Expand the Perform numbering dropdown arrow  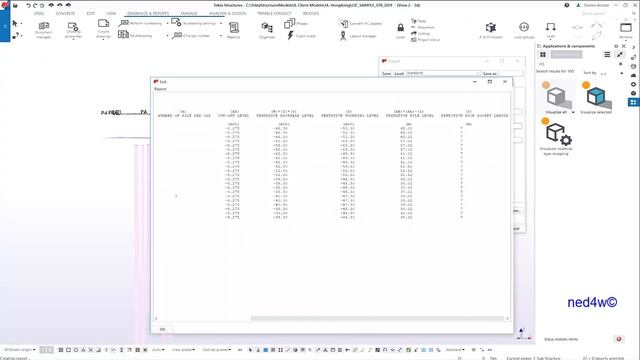tap(167, 24)
